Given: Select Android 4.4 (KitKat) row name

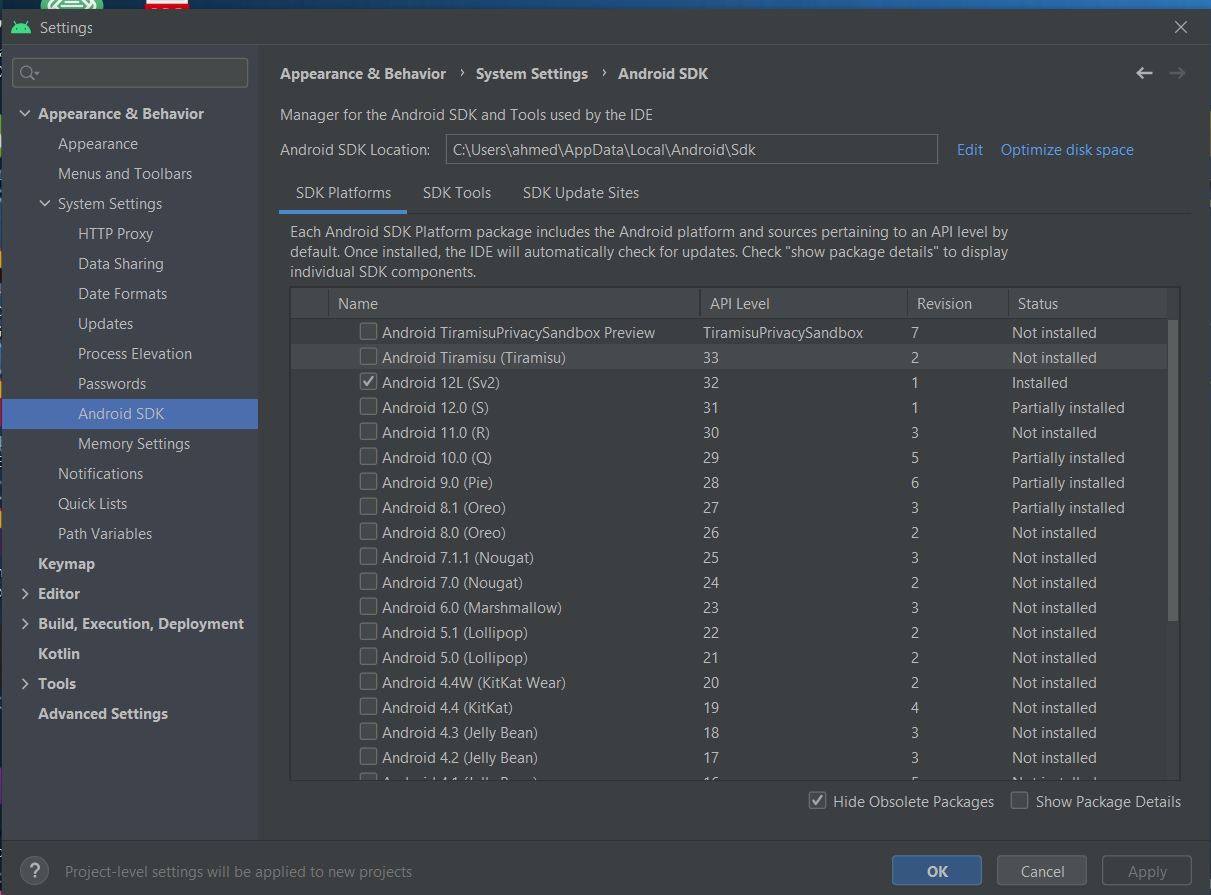Looking at the screenshot, I should tap(447, 707).
